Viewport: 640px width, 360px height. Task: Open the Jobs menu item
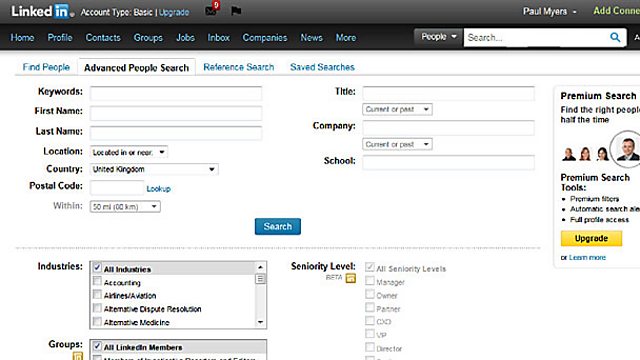point(185,38)
